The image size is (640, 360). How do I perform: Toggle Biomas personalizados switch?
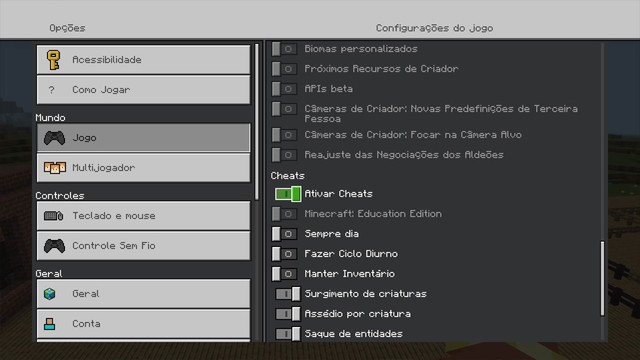(284, 49)
